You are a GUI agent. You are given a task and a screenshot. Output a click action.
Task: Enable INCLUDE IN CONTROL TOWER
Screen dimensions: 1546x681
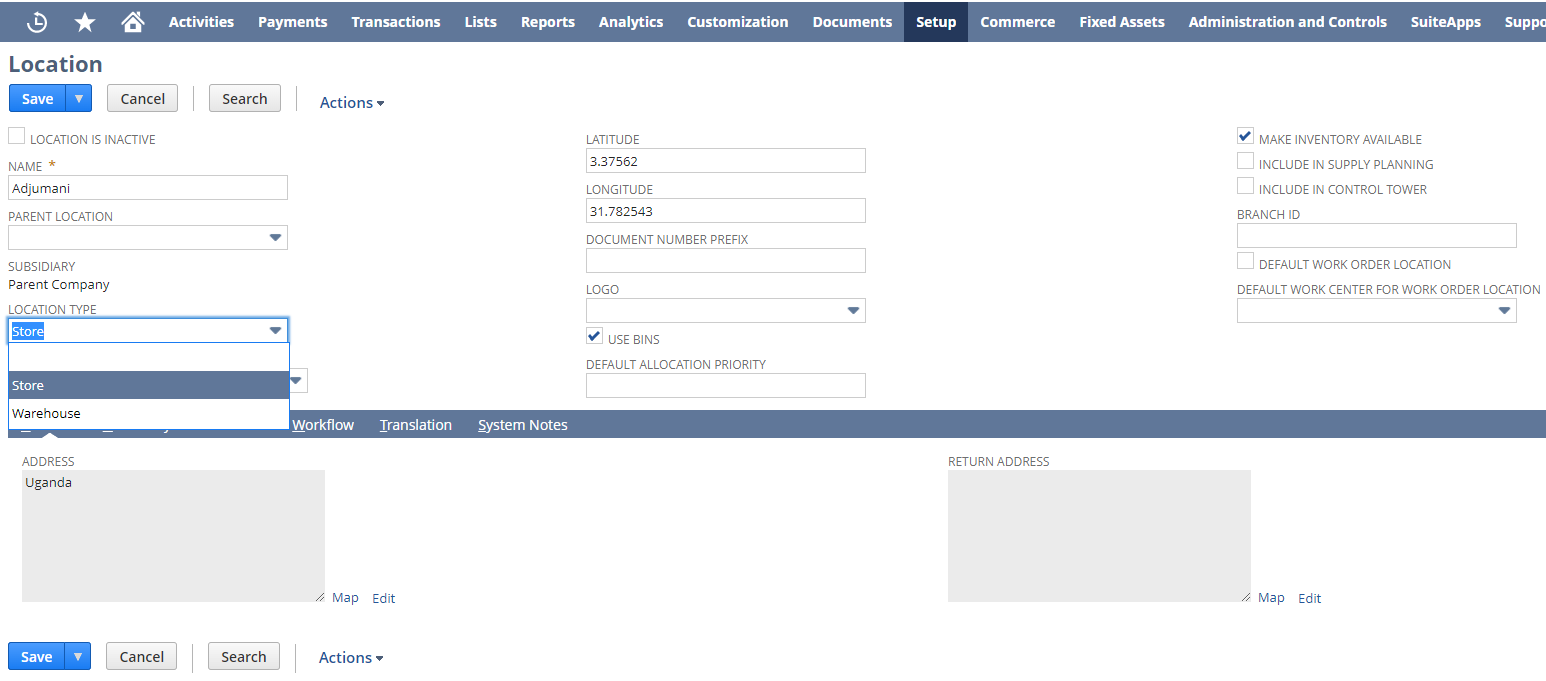[x=1245, y=185]
